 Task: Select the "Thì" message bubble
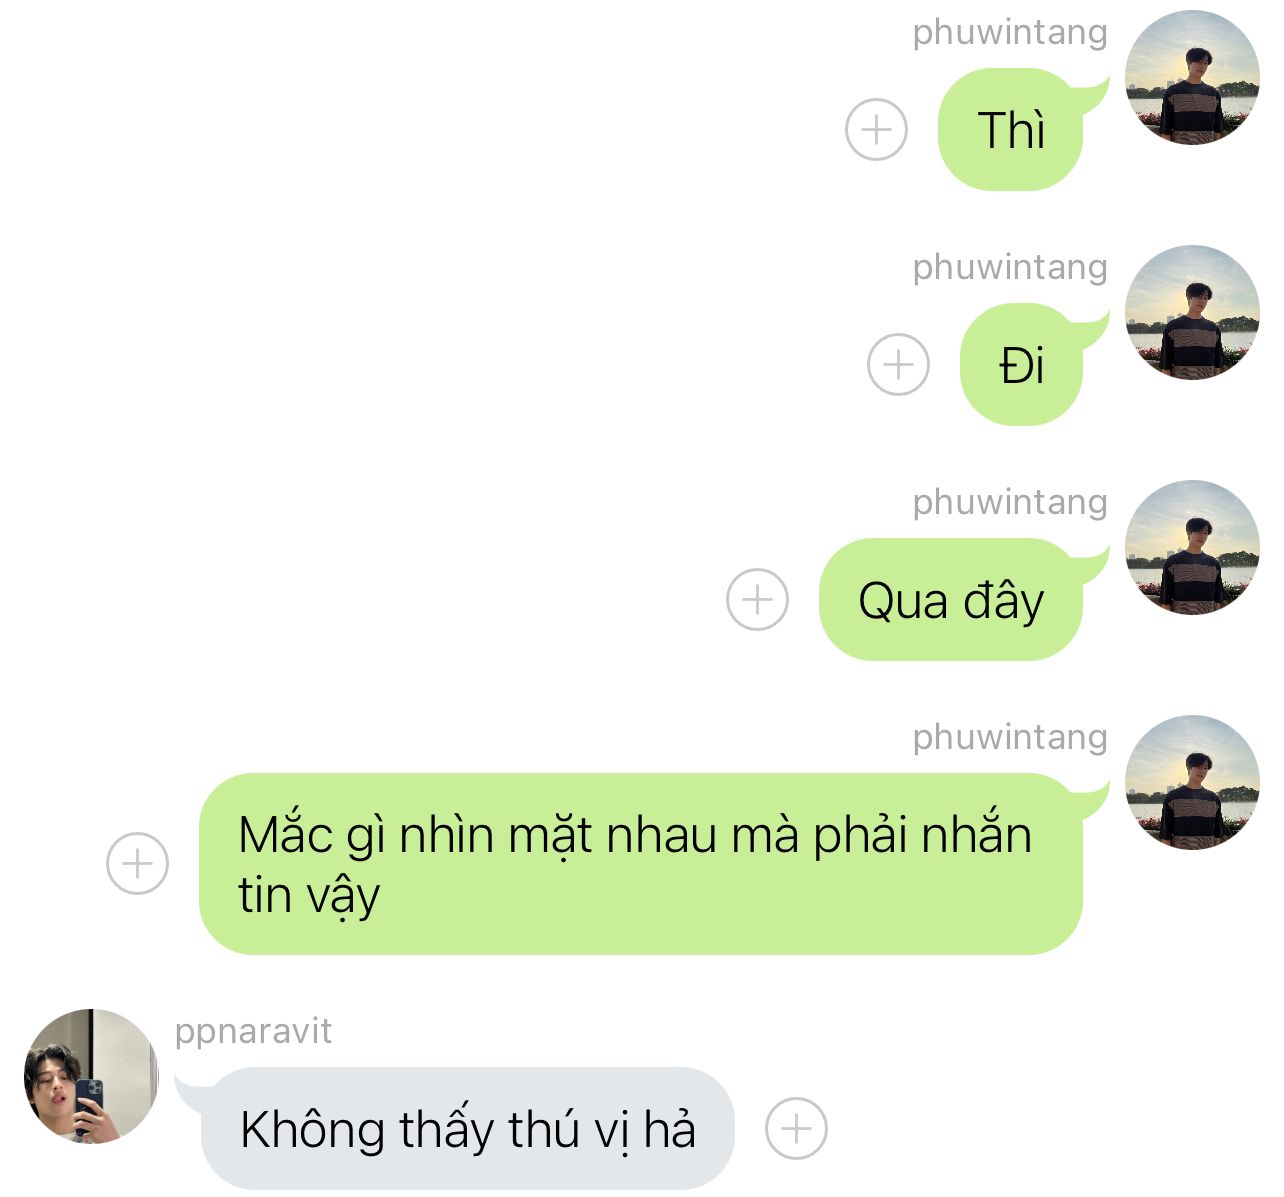1012,130
